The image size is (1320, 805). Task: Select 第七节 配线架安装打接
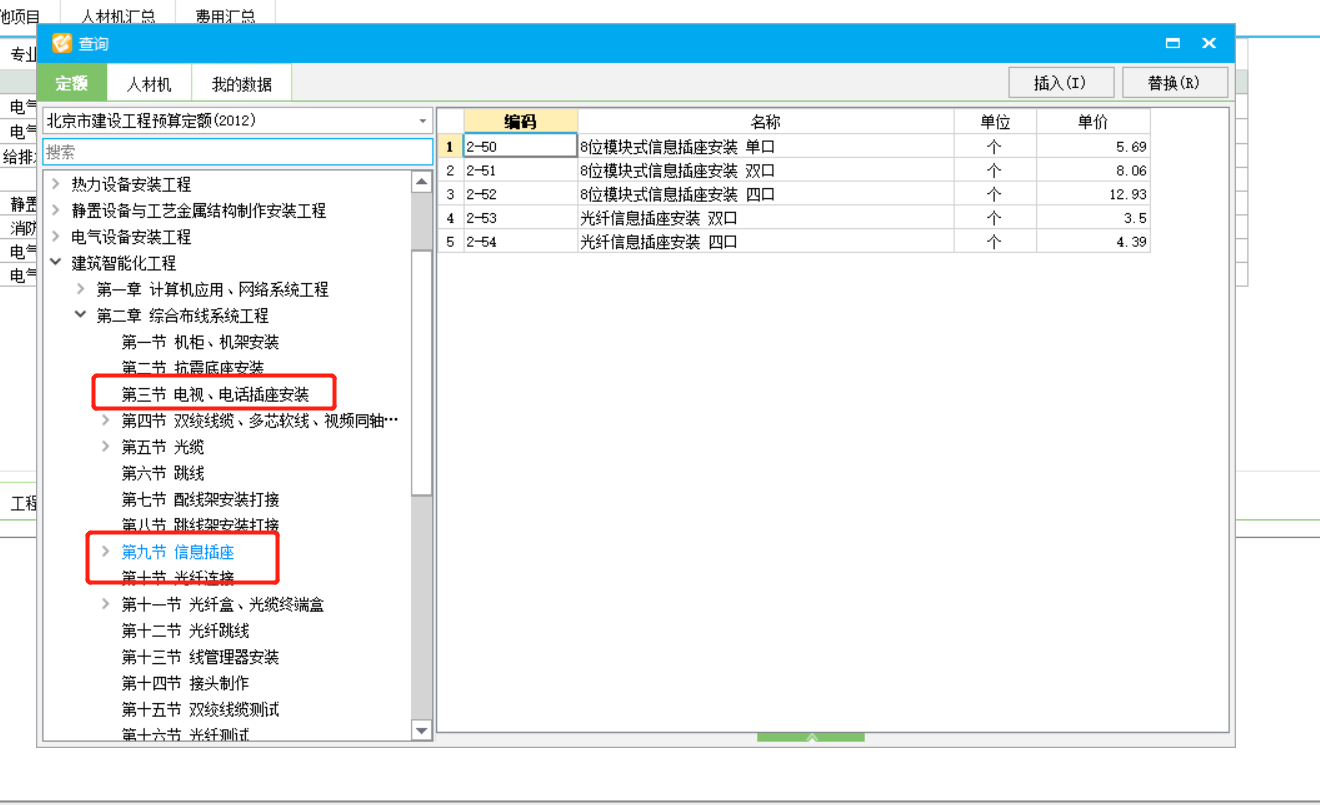point(200,499)
